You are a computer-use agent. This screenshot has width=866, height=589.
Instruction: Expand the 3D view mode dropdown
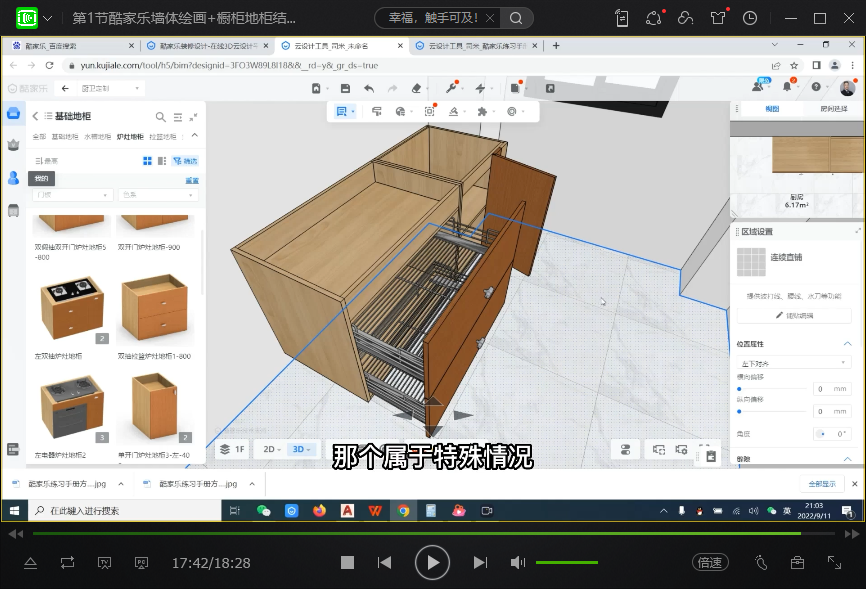[302, 449]
